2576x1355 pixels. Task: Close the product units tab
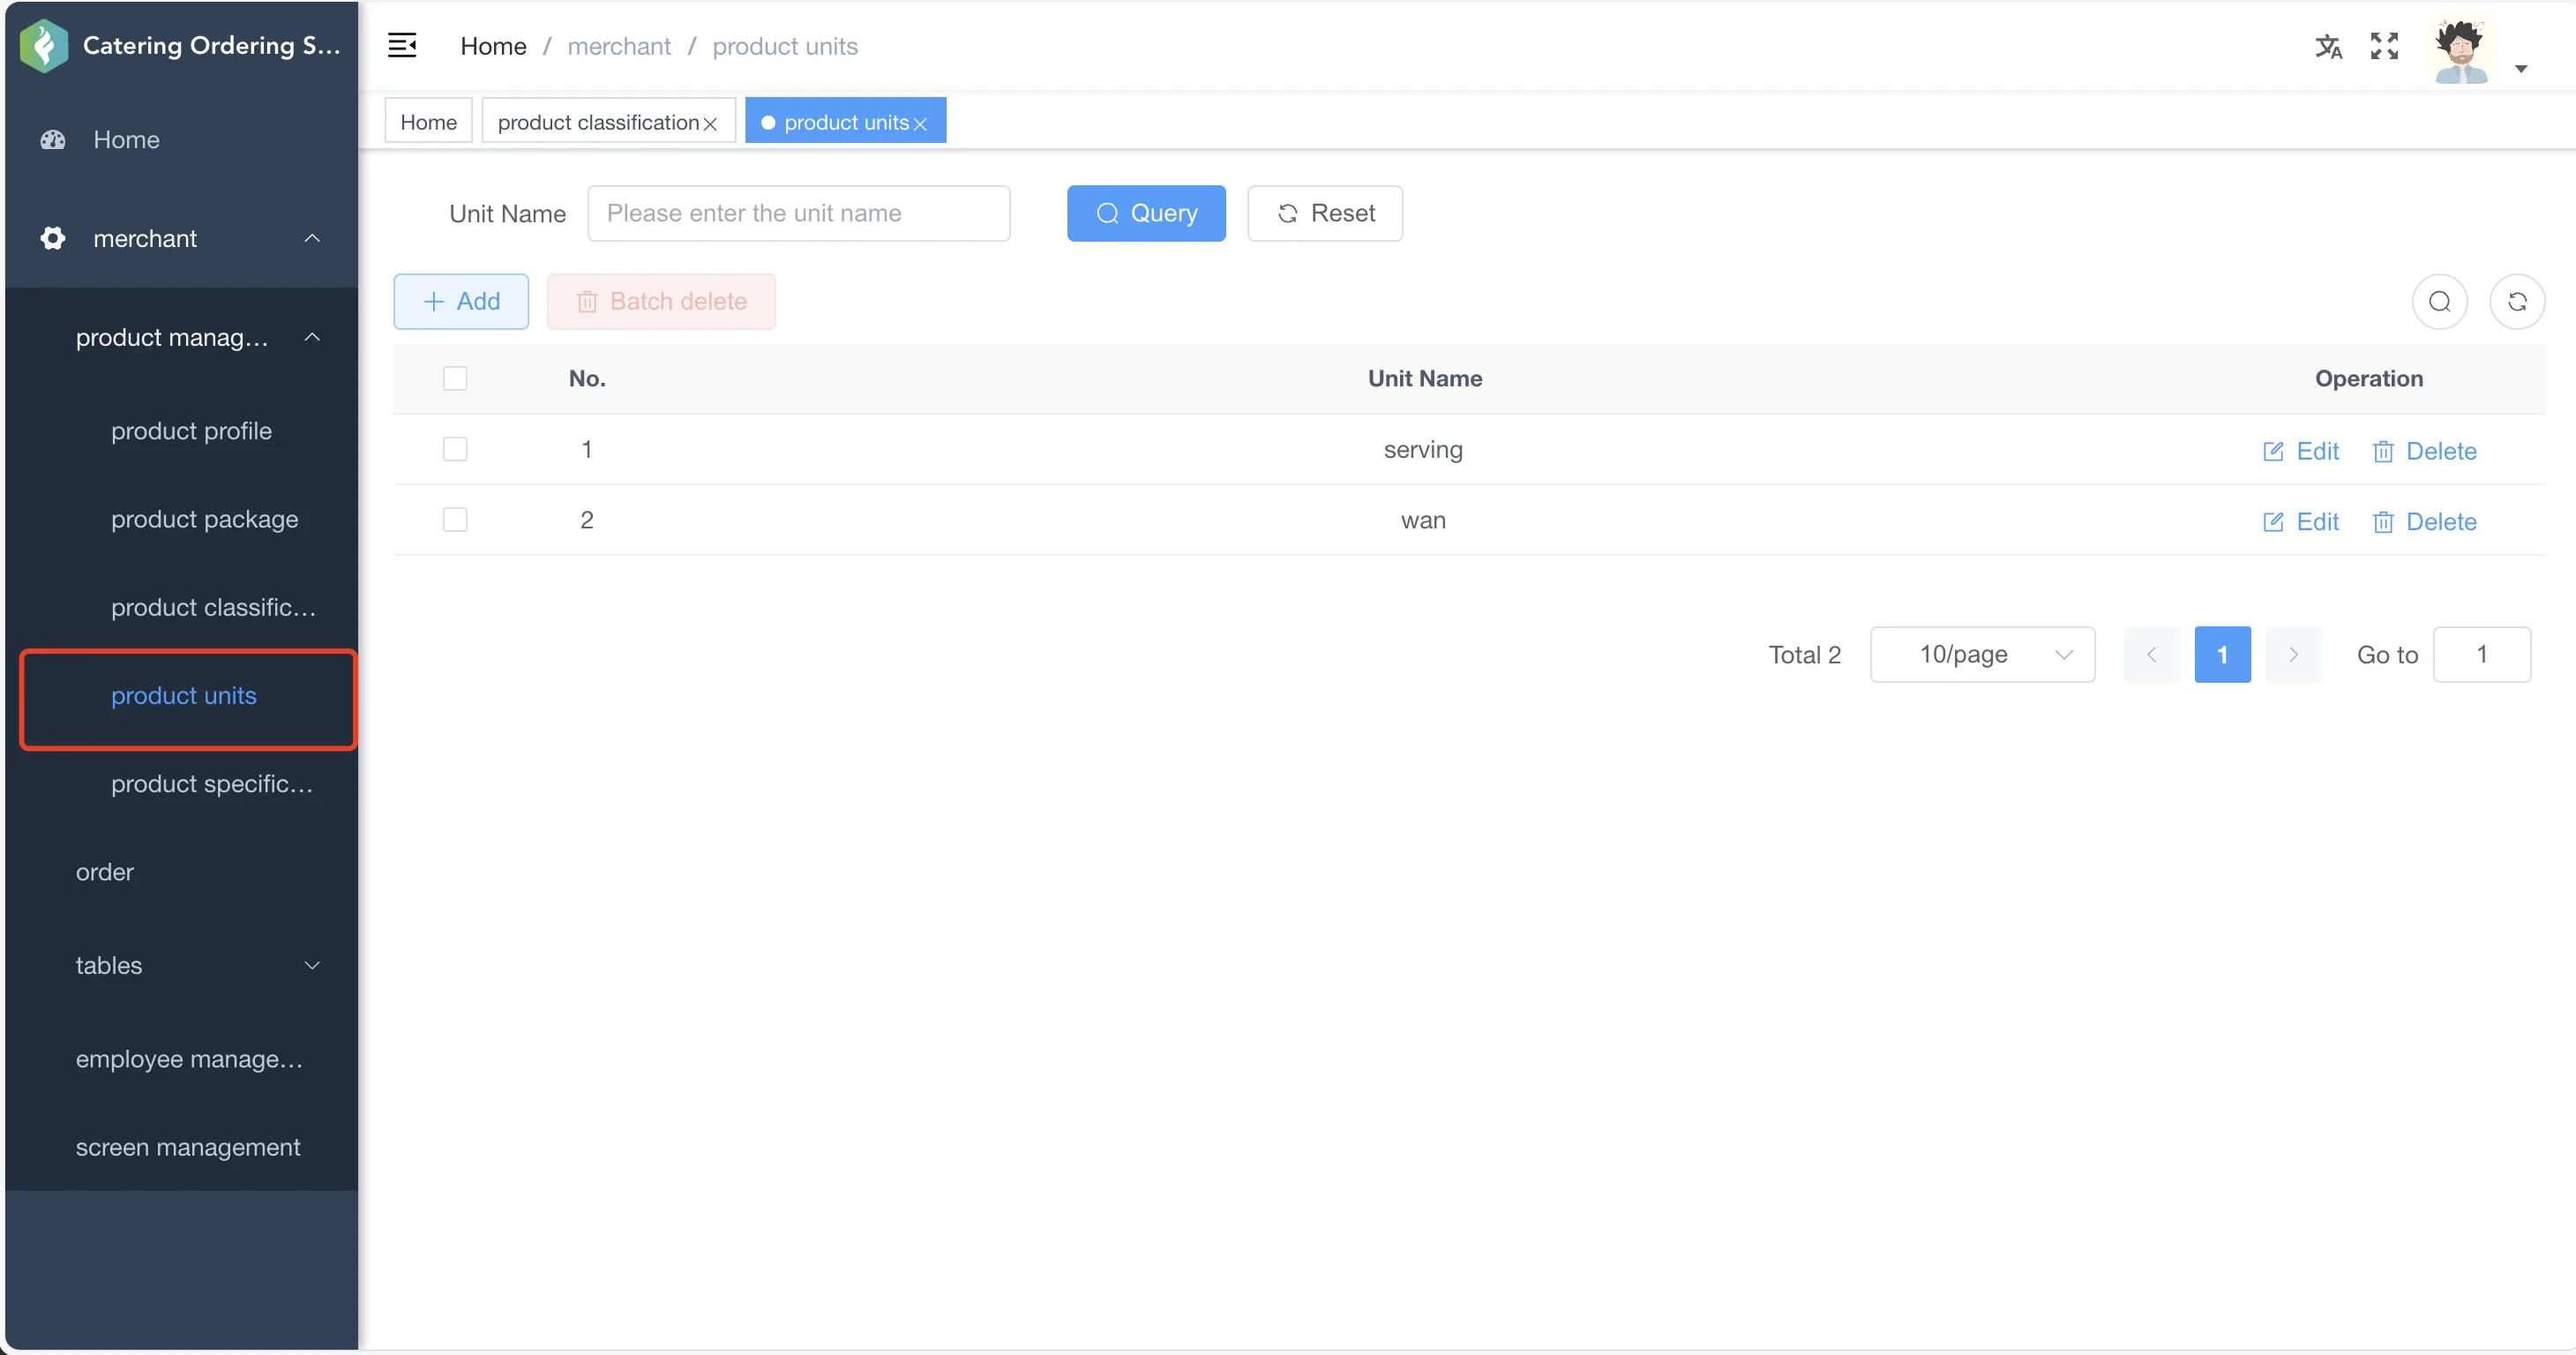point(920,124)
